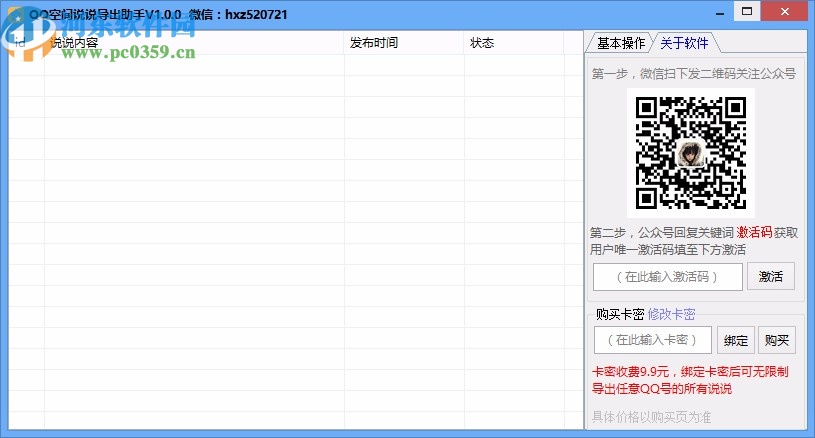Click the red 激活码 keyword text
Viewport: 815px width, 438px height.
[754, 232]
